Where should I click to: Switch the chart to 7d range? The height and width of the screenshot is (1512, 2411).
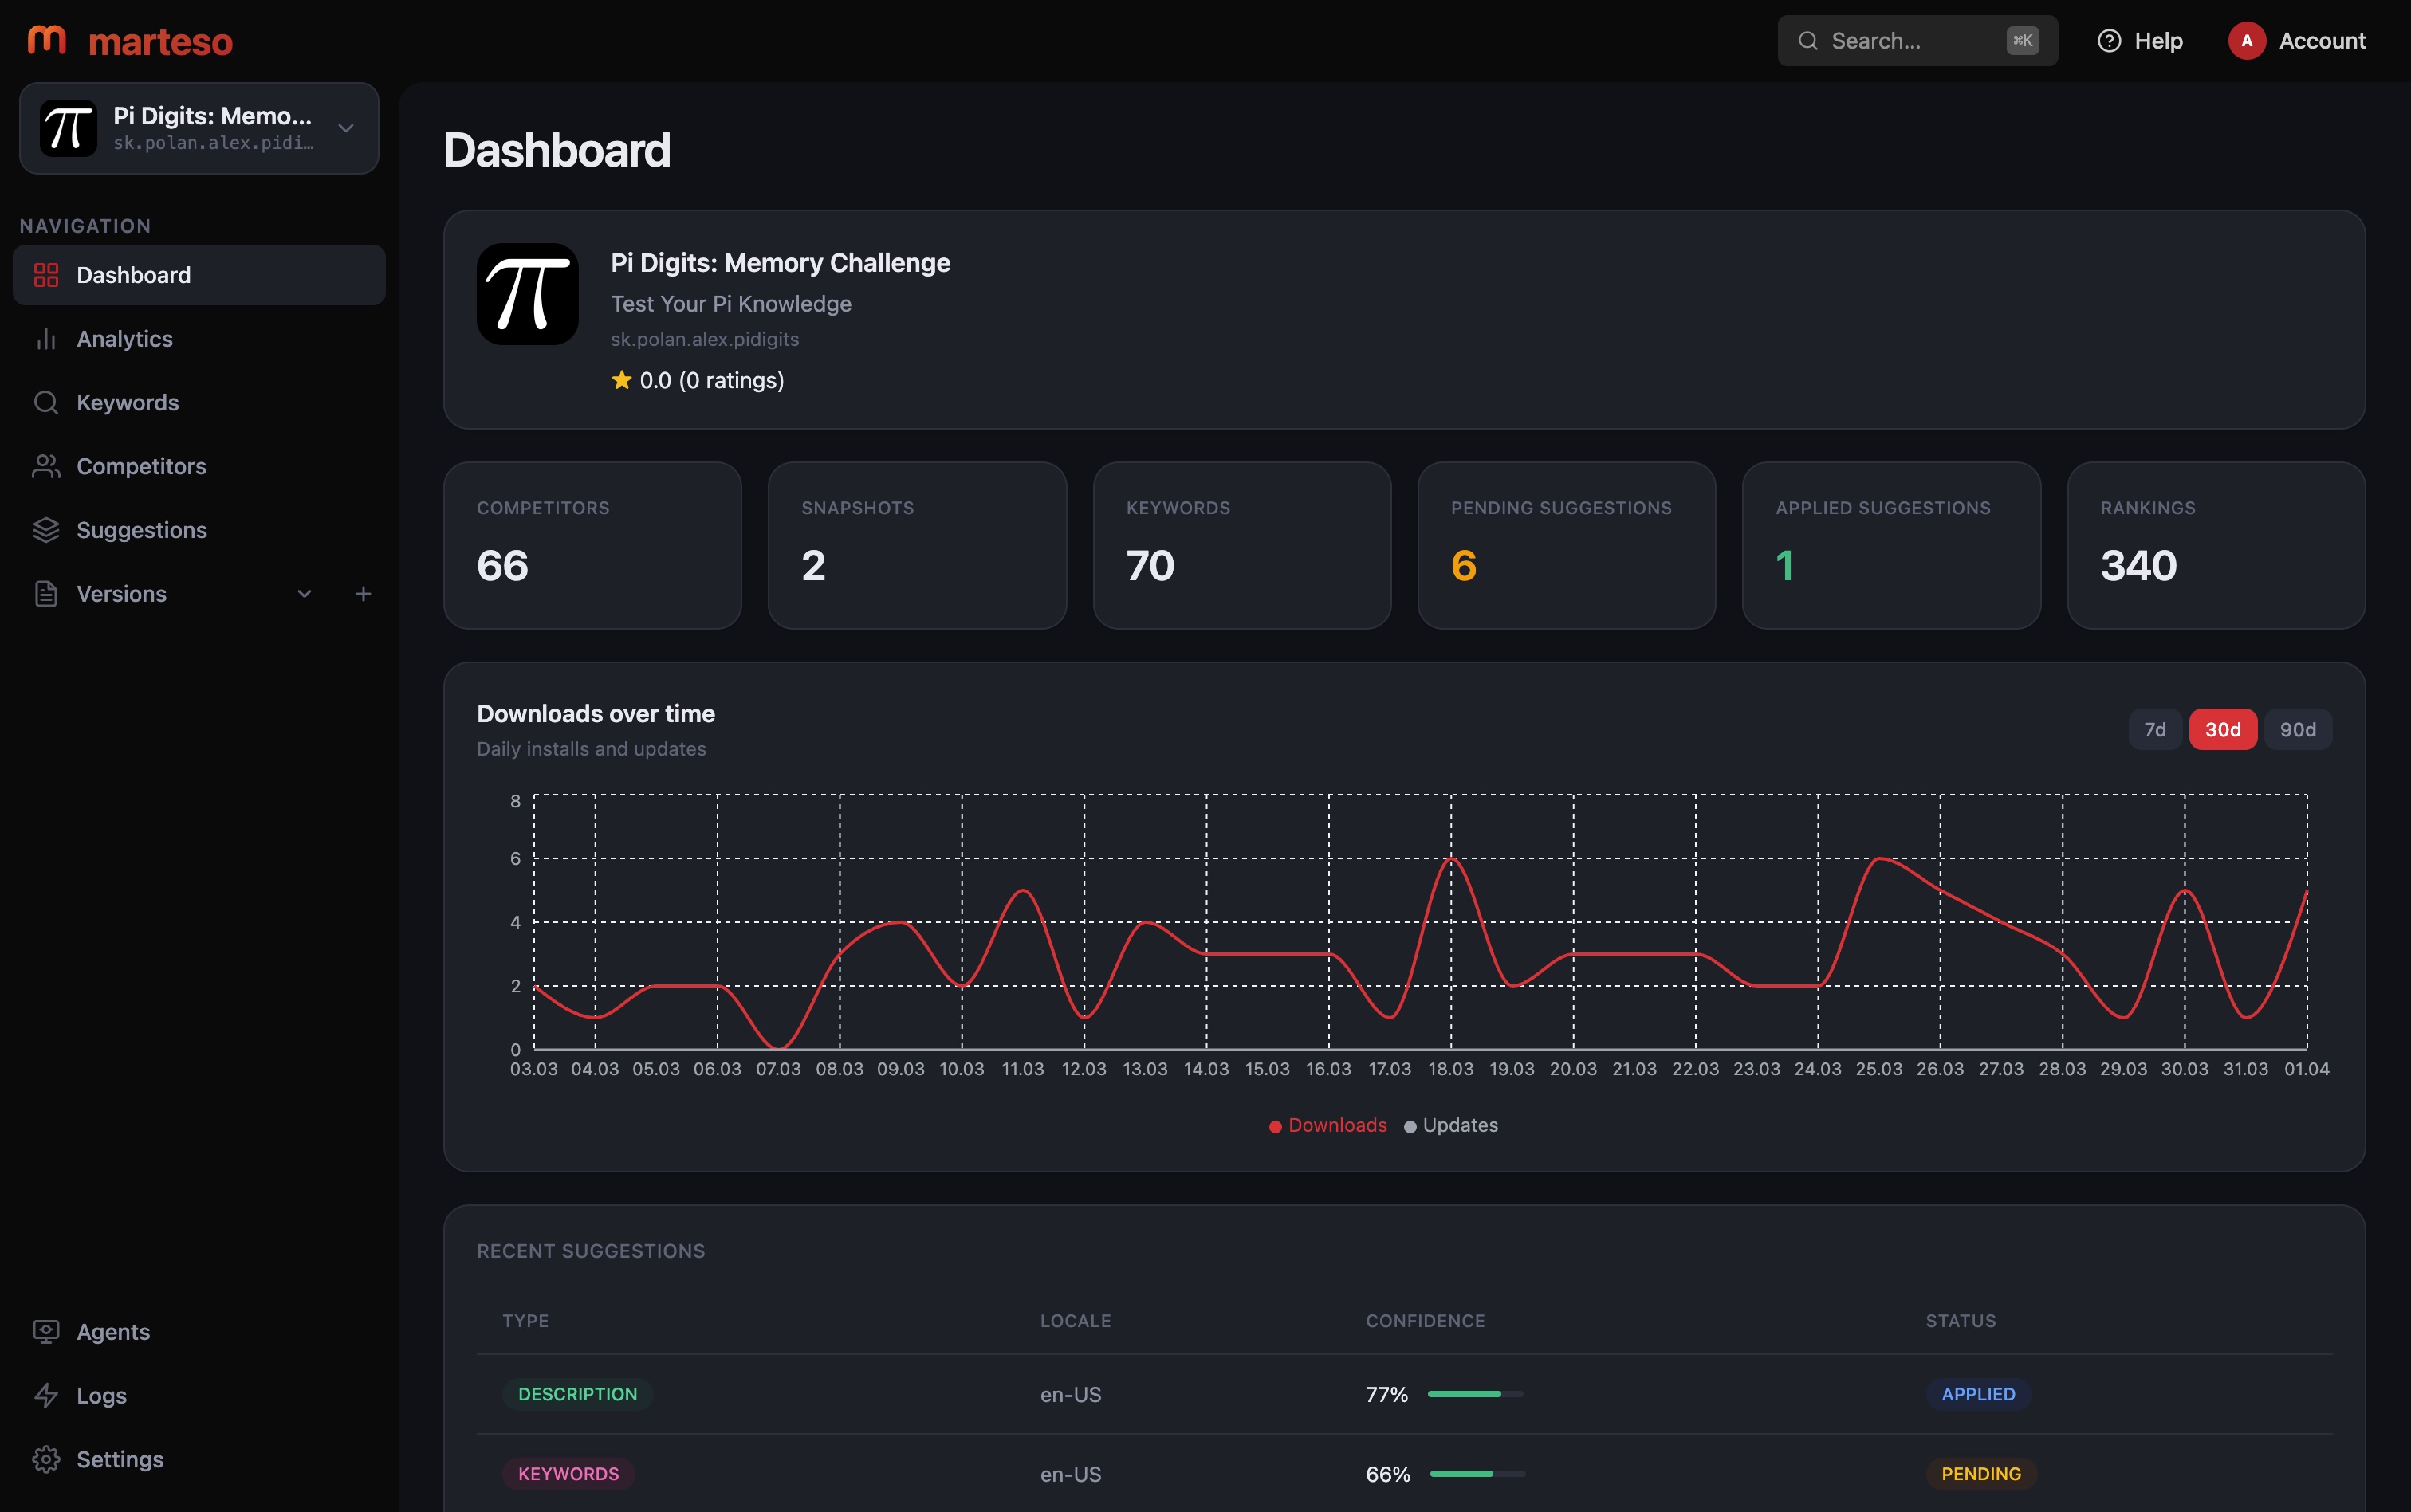(x=2154, y=729)
